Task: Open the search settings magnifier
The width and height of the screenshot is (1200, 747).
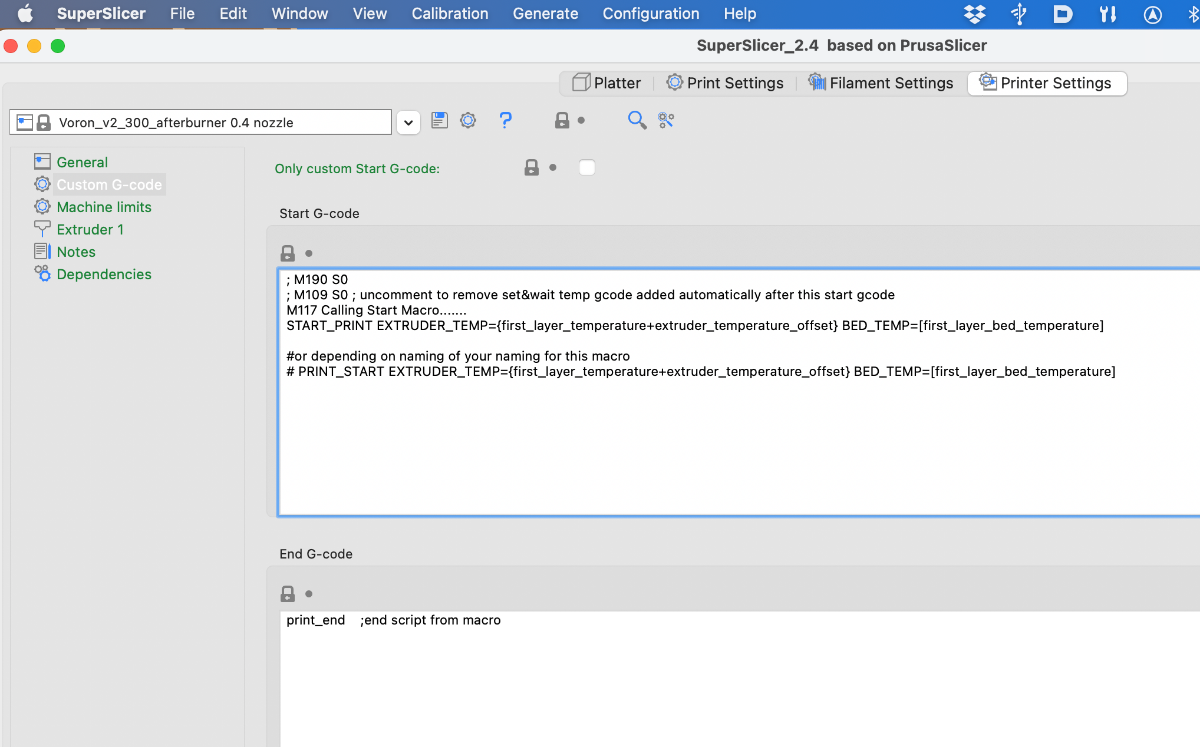Action: point(637,120)
